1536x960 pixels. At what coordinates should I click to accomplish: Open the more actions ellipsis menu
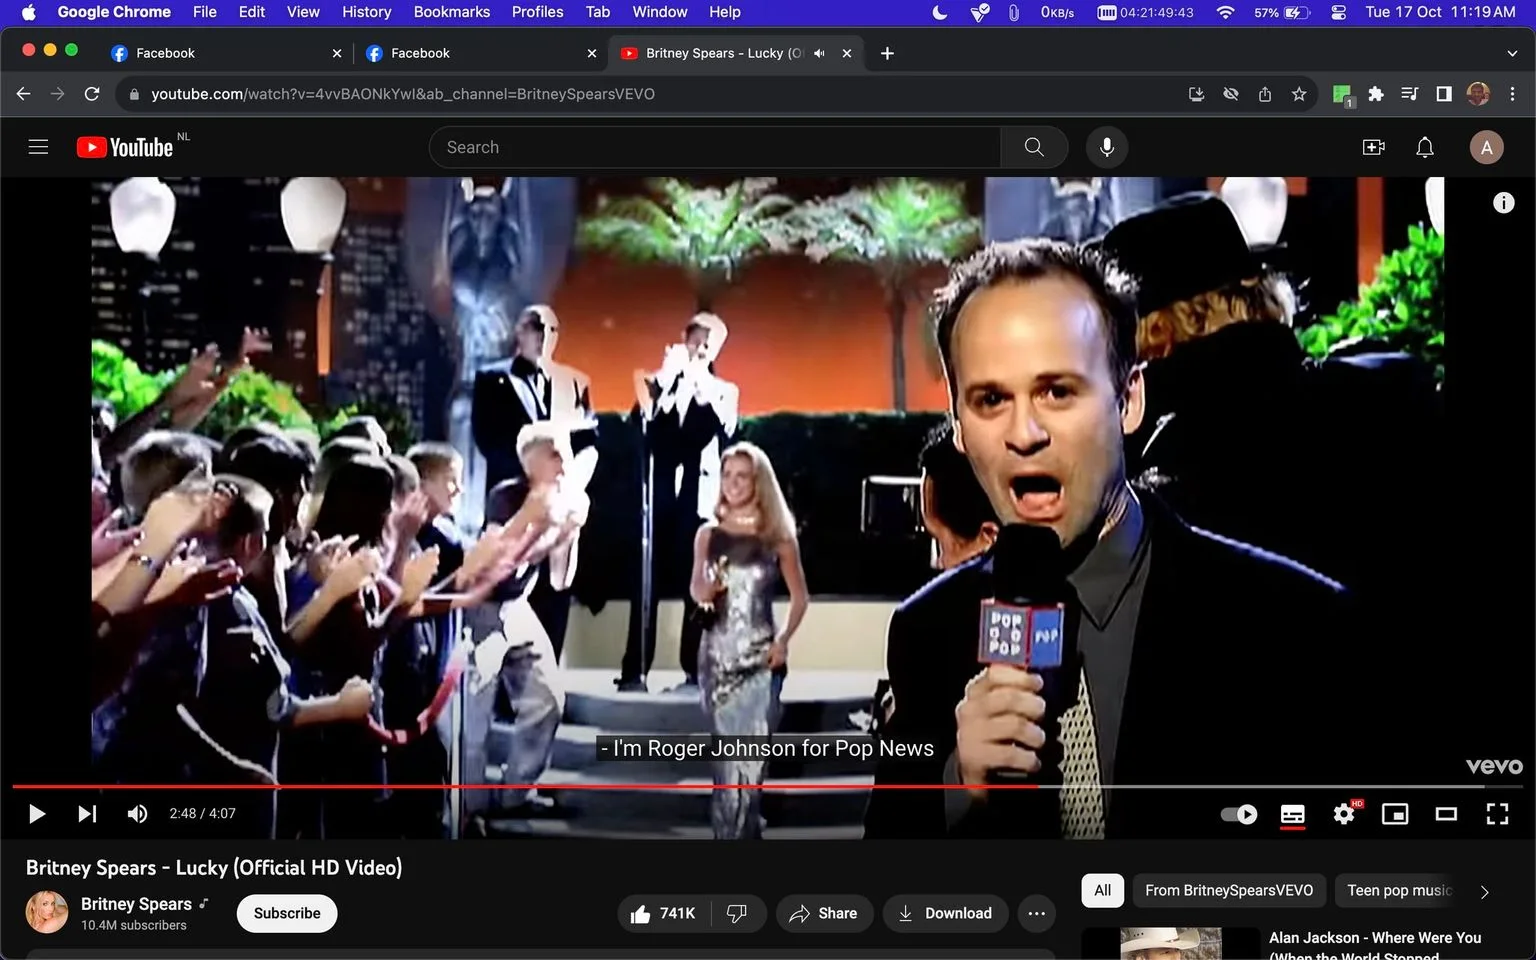[x=1037, y=913]
